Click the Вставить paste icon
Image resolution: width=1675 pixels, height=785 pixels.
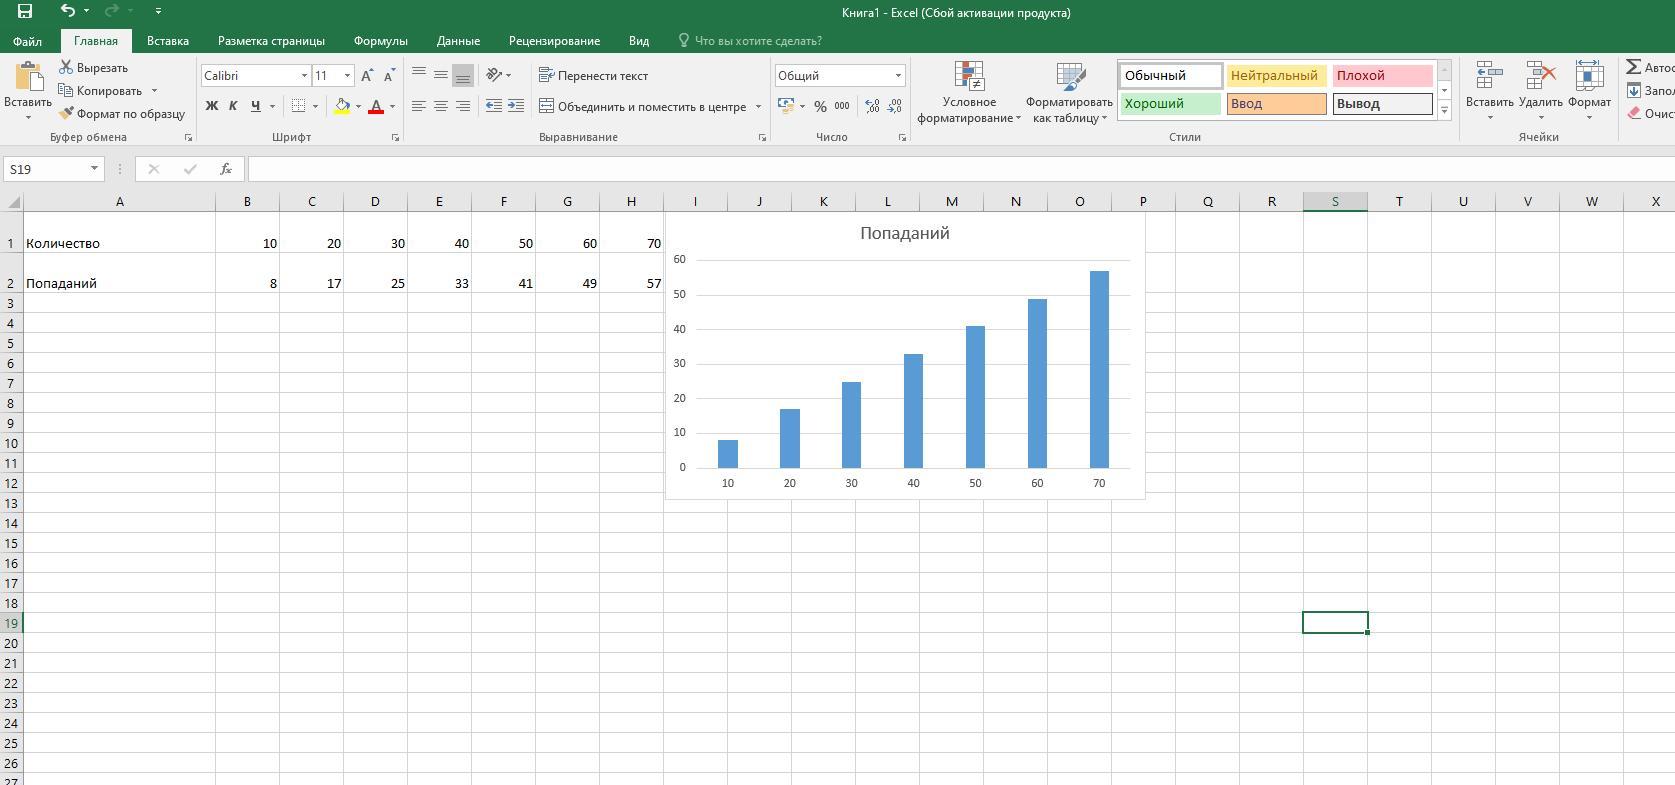coord(28,78)
